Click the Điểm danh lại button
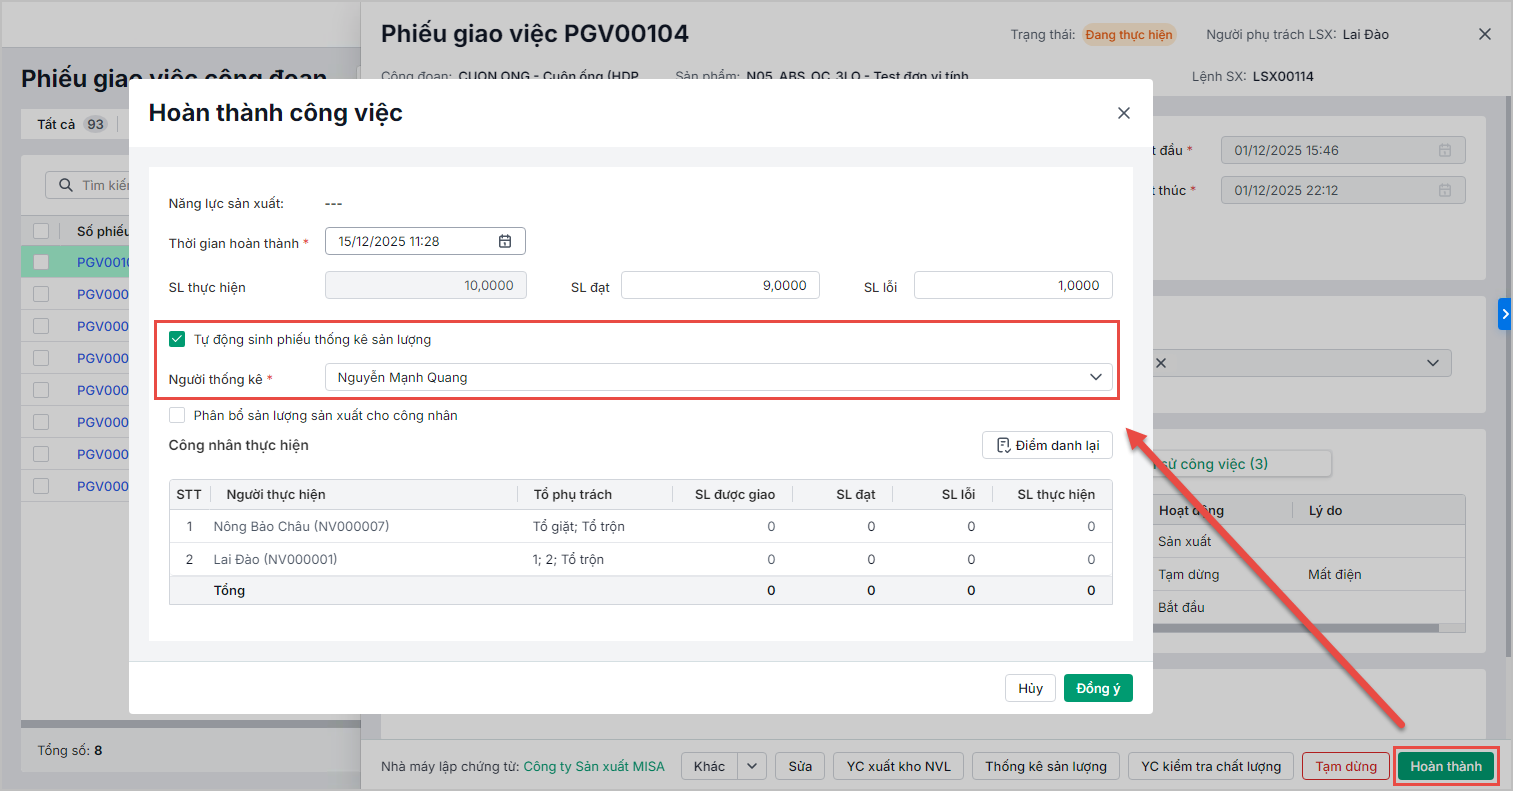The width and height of the screenshot is (1513, 791). click(1047, 445)
